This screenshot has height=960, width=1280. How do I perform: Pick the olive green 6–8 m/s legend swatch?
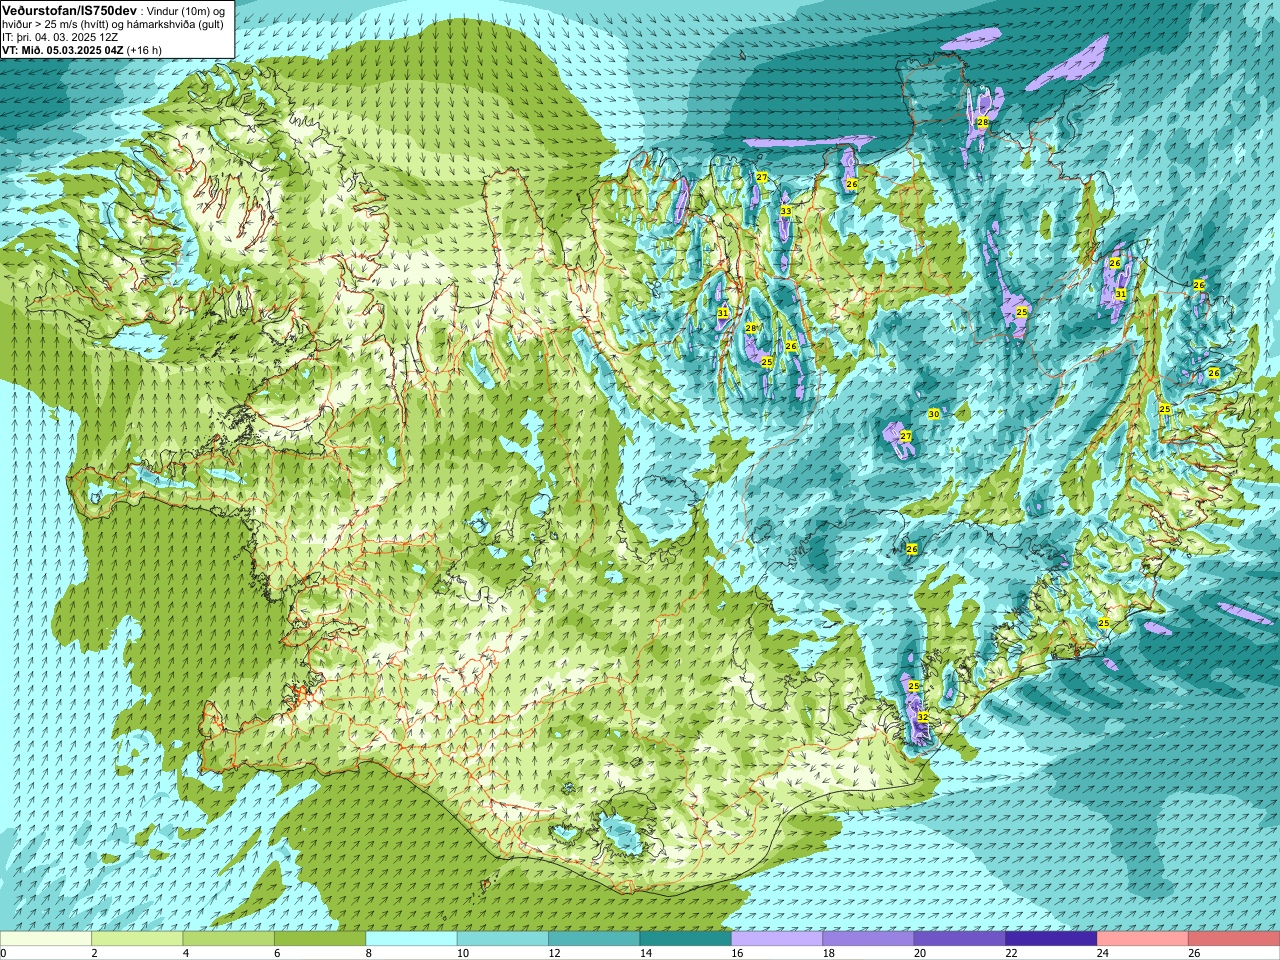[320, 939]
